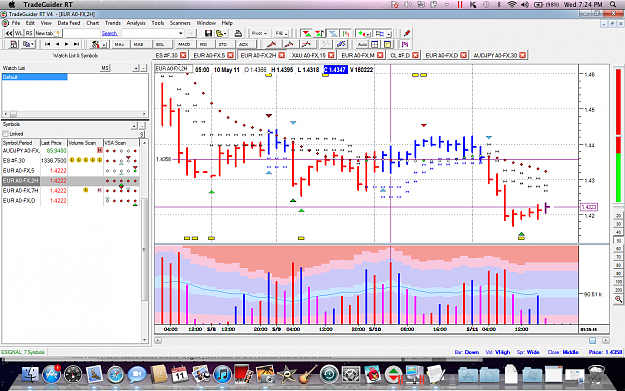Click the yellow grid window icon
This screenshot has width=625, height=391.
coord(387,44)
